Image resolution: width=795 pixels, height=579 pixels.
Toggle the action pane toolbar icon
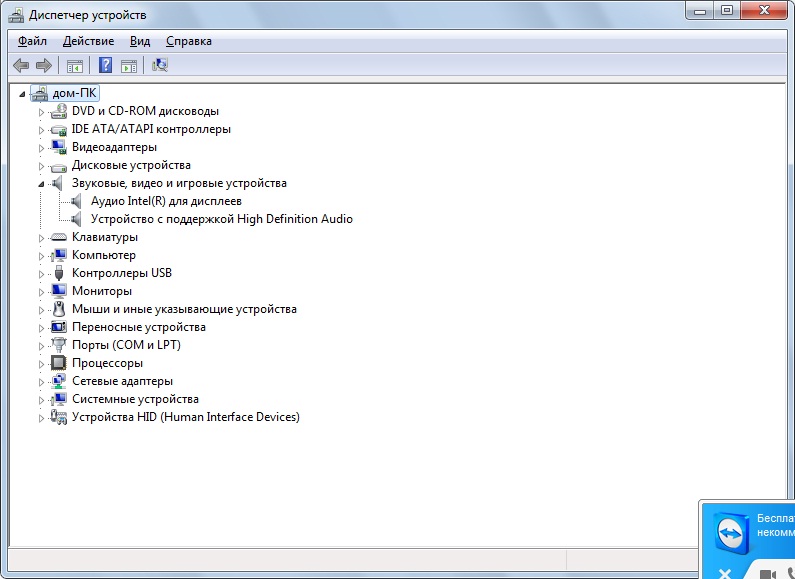(x=129, y=65)
